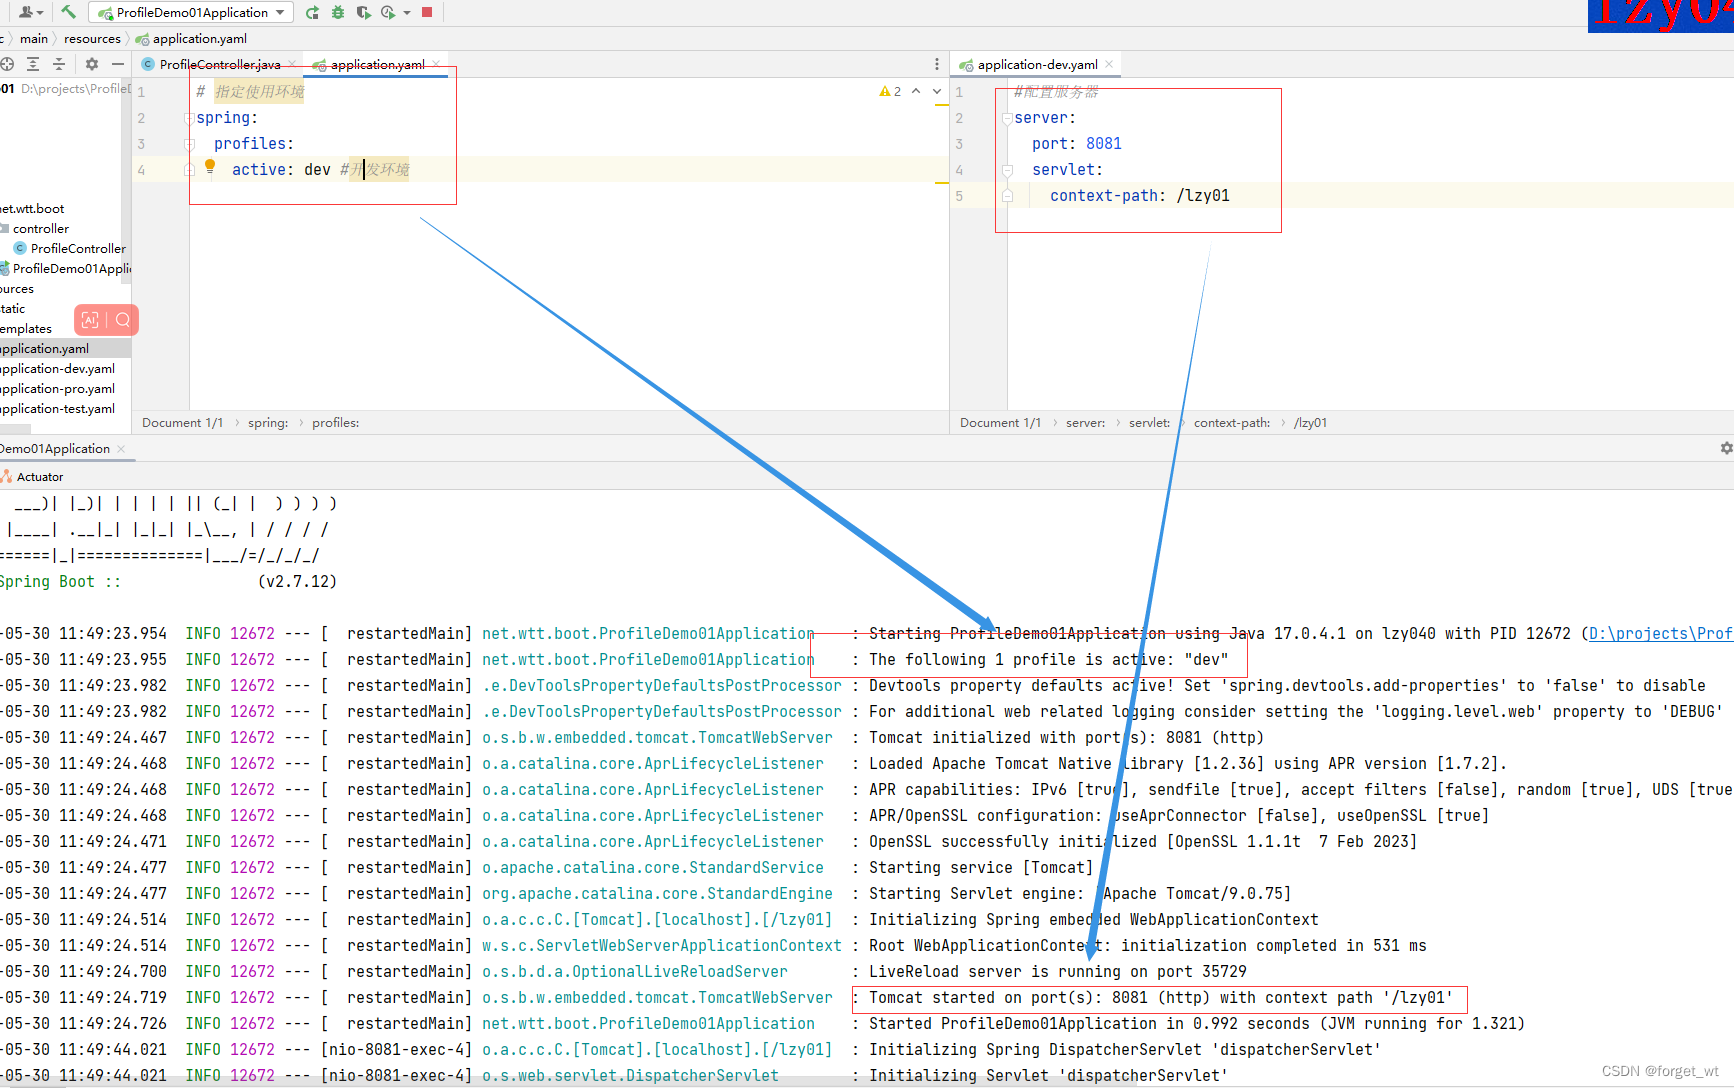Run with coverage shield icon
1734x1088 pixels.
(x=363, y=12)
